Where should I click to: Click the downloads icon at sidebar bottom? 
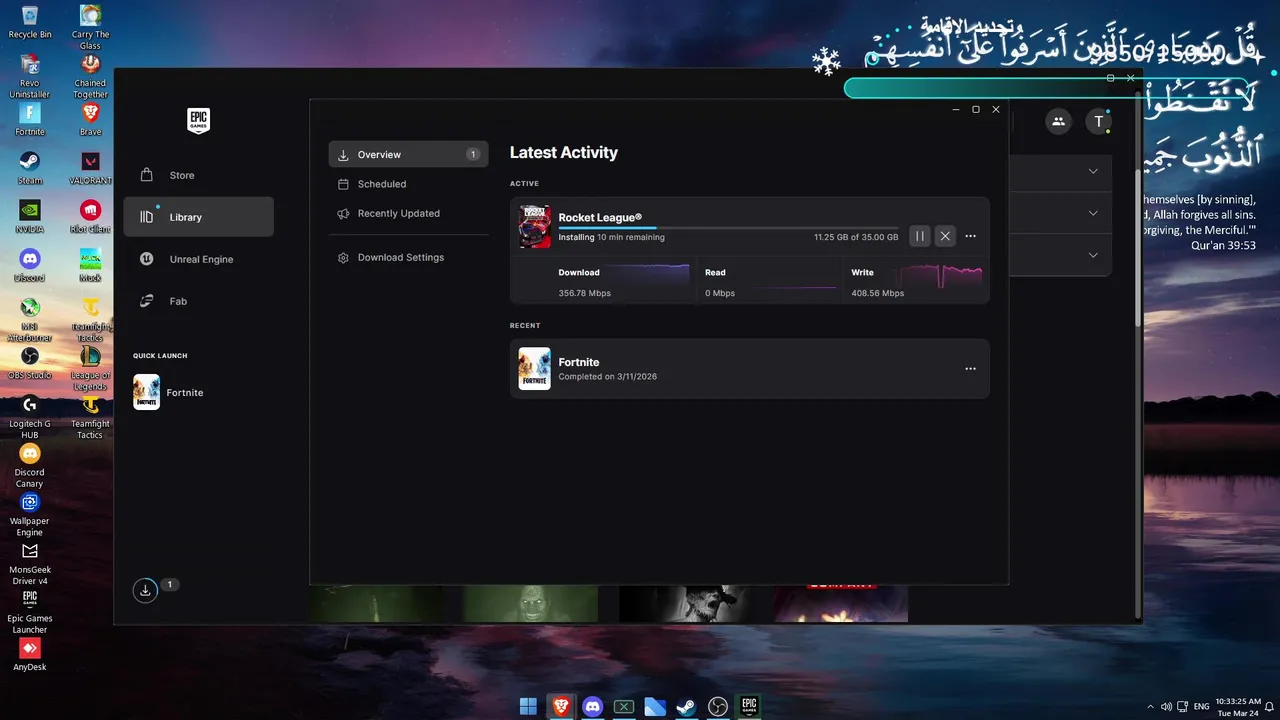145,590
